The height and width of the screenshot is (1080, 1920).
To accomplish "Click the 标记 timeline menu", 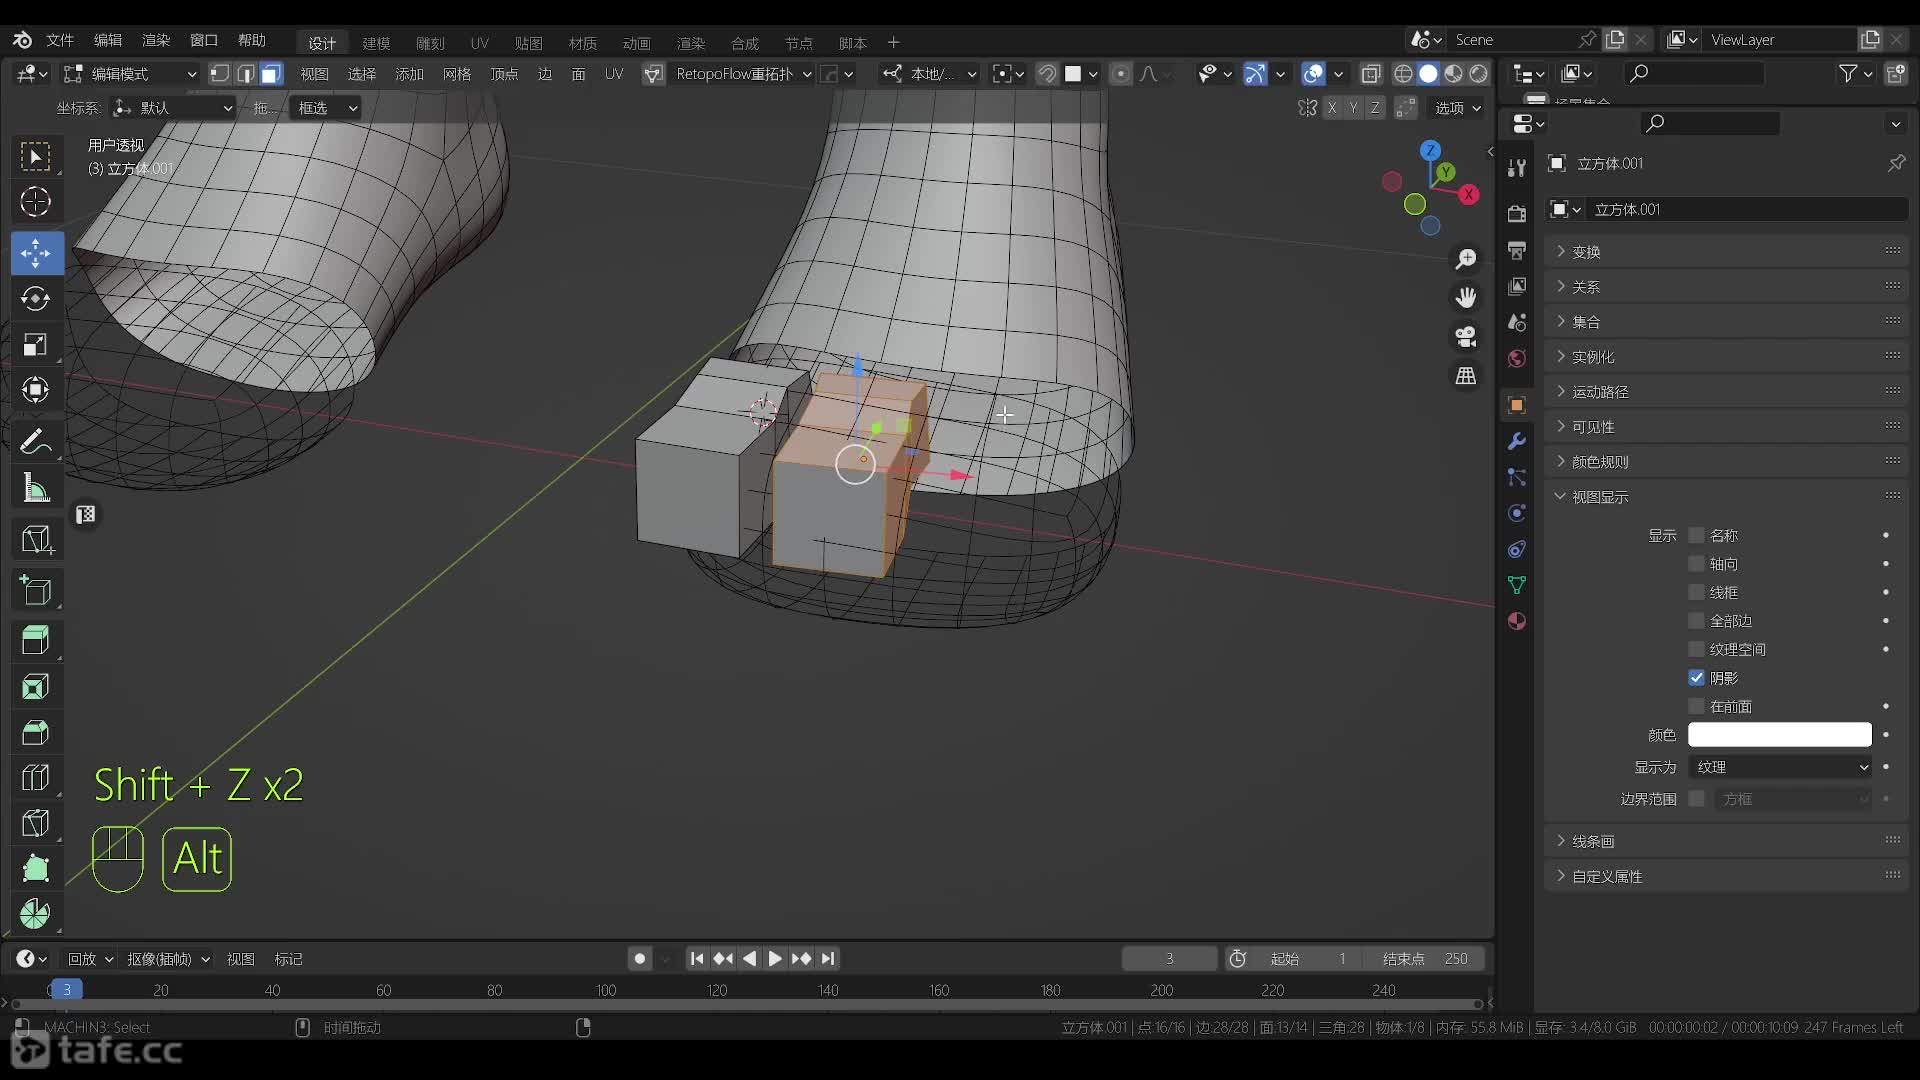I will 288,959.
